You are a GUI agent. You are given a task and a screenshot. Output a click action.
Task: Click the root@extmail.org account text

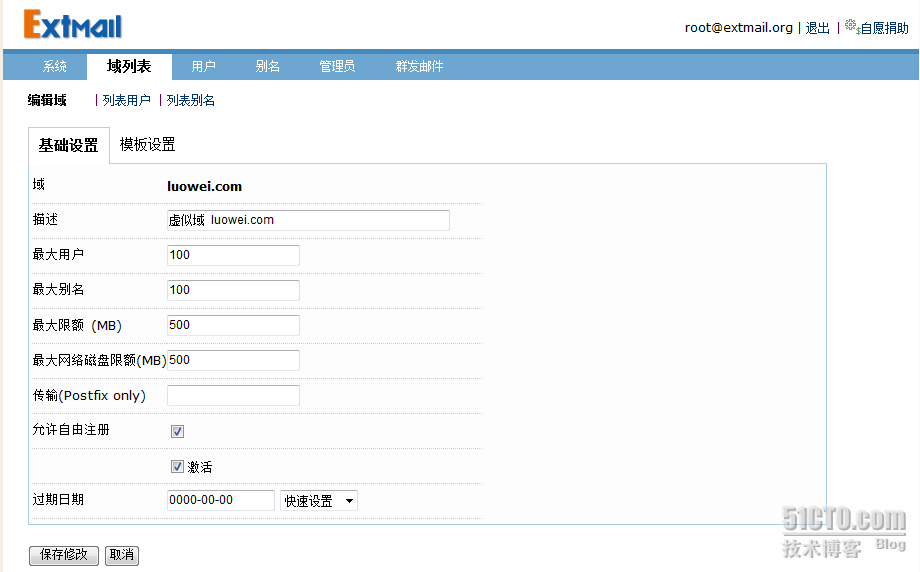[739, 28]
